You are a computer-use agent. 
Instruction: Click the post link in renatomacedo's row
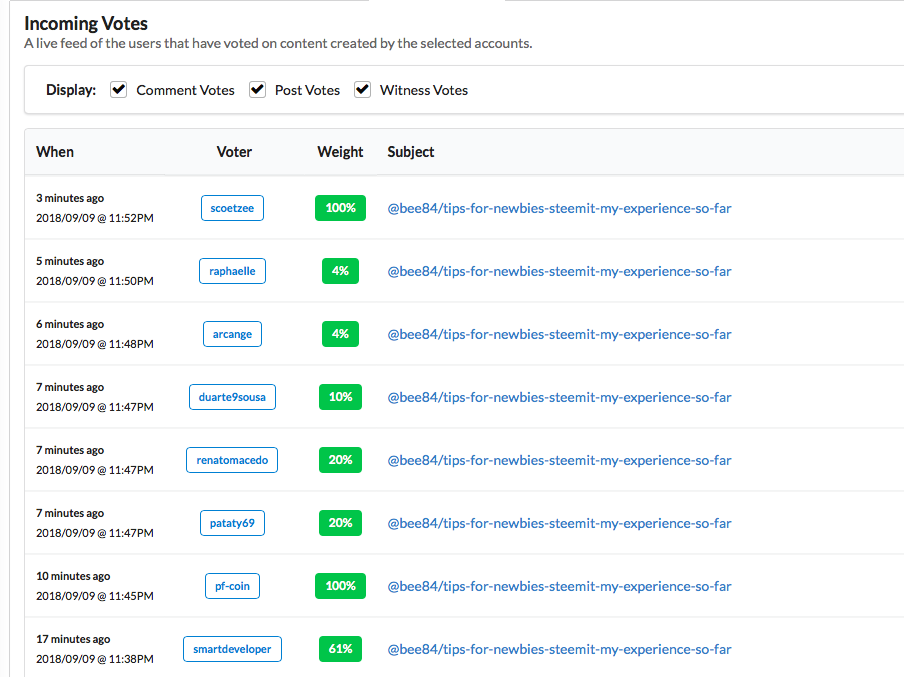tap(559, 460)
